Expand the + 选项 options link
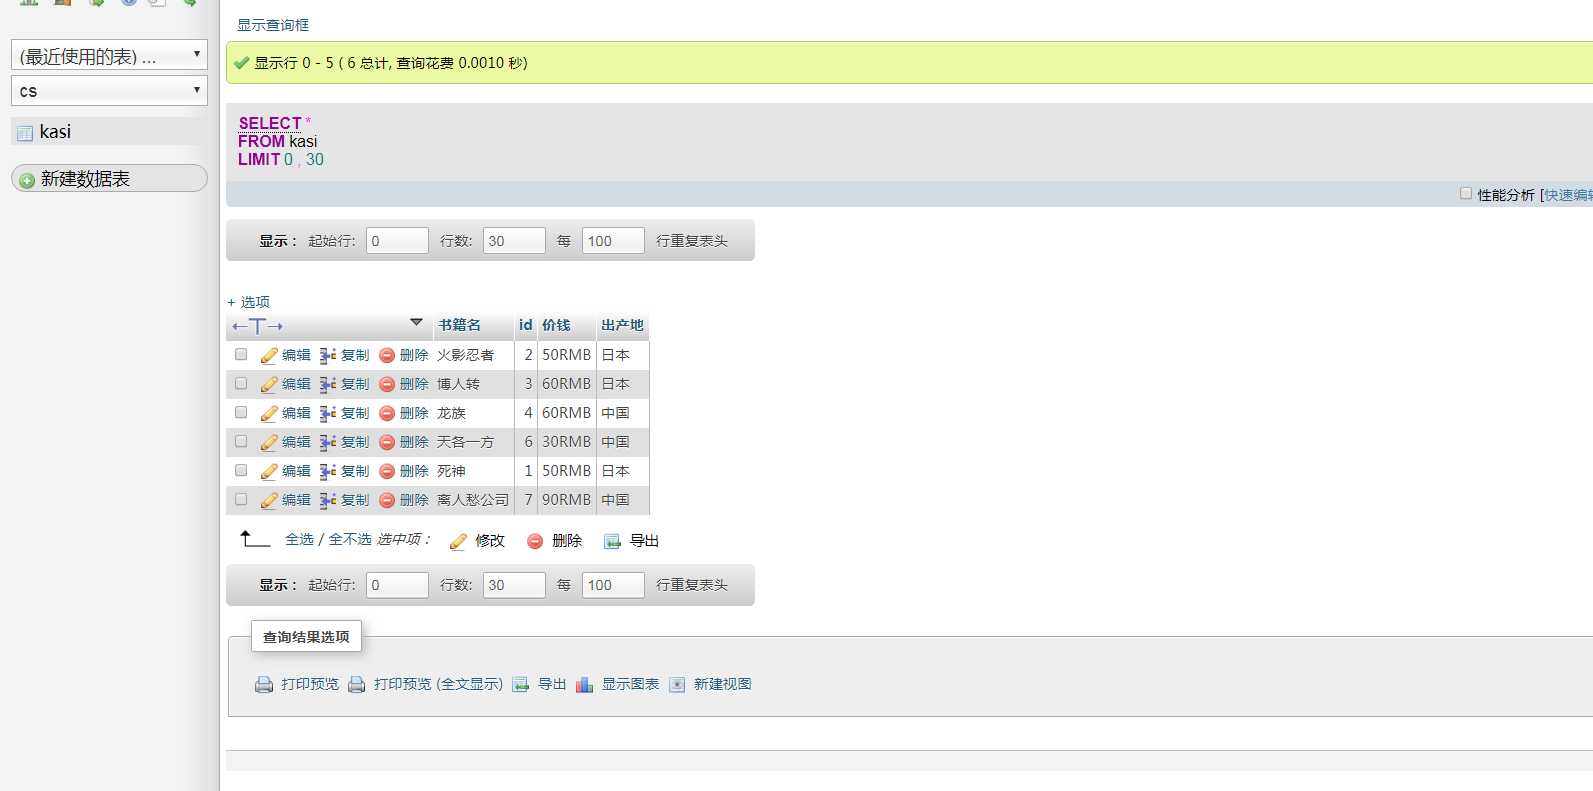The image size is (1593, 791). pyautogui.click(x=248, y=302)
